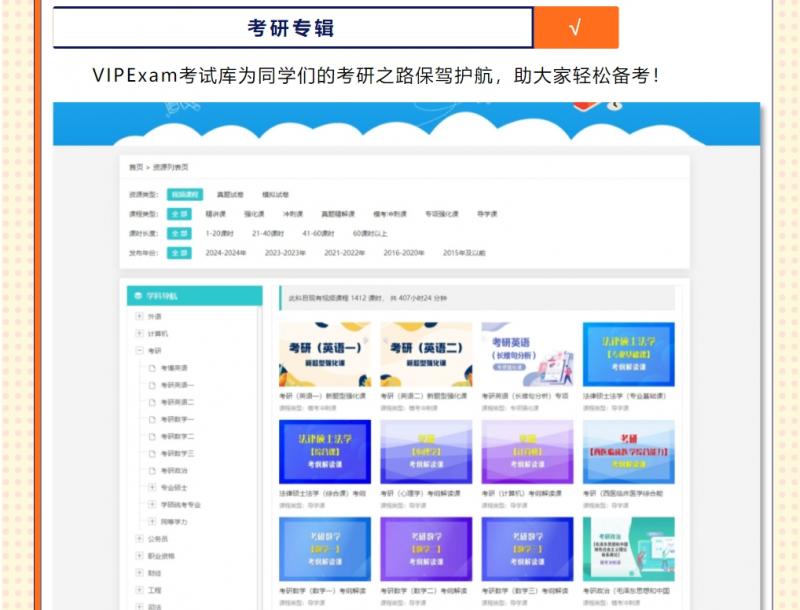Filter courses by 模考冲刺课

(390, 214)
